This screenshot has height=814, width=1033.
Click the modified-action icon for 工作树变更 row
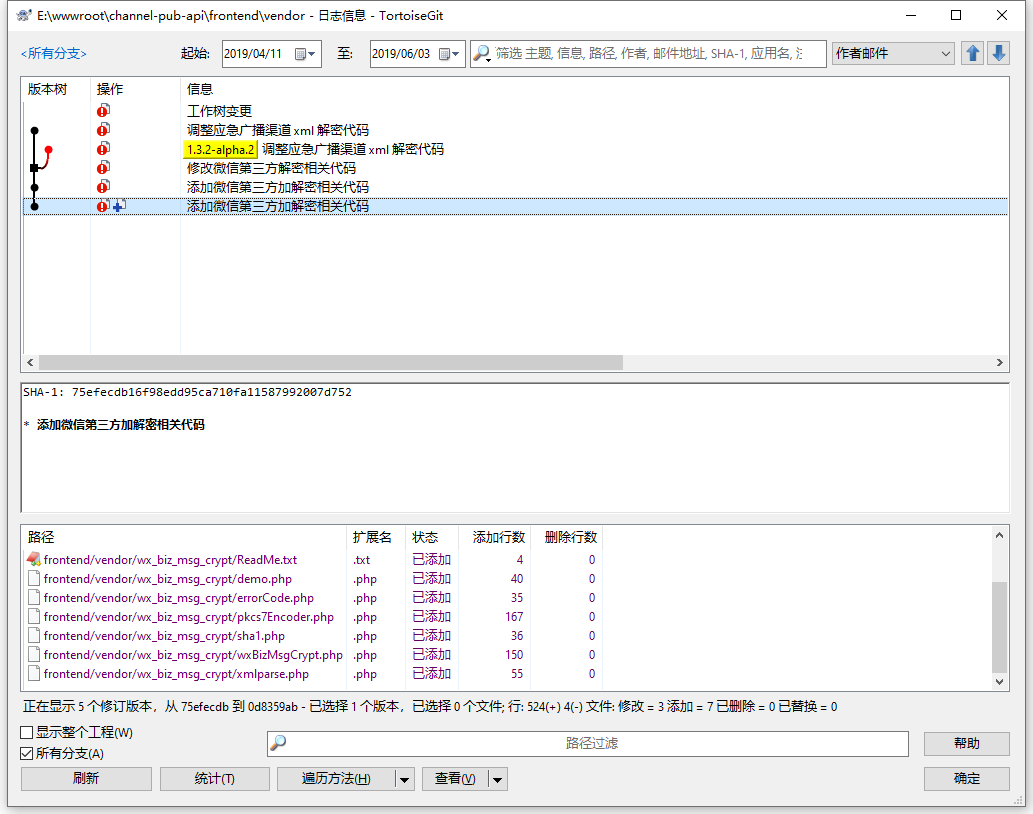(103, 111)
